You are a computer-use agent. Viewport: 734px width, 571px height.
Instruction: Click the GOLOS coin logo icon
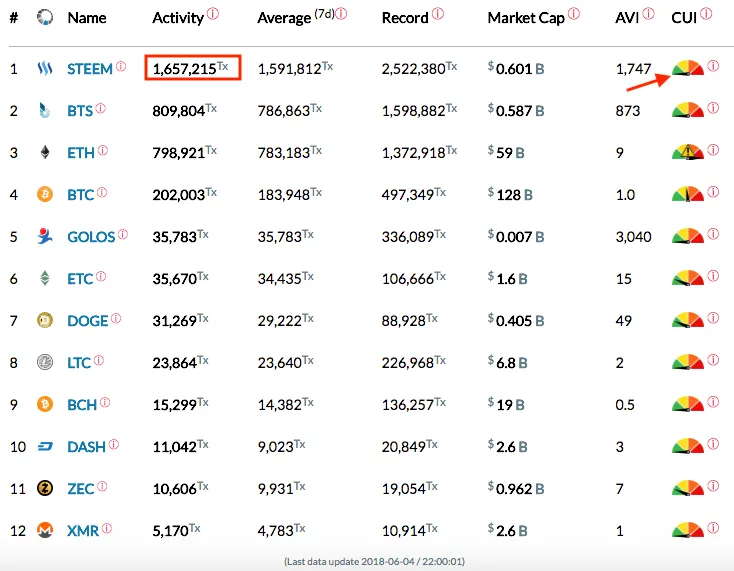pos(45,236)
